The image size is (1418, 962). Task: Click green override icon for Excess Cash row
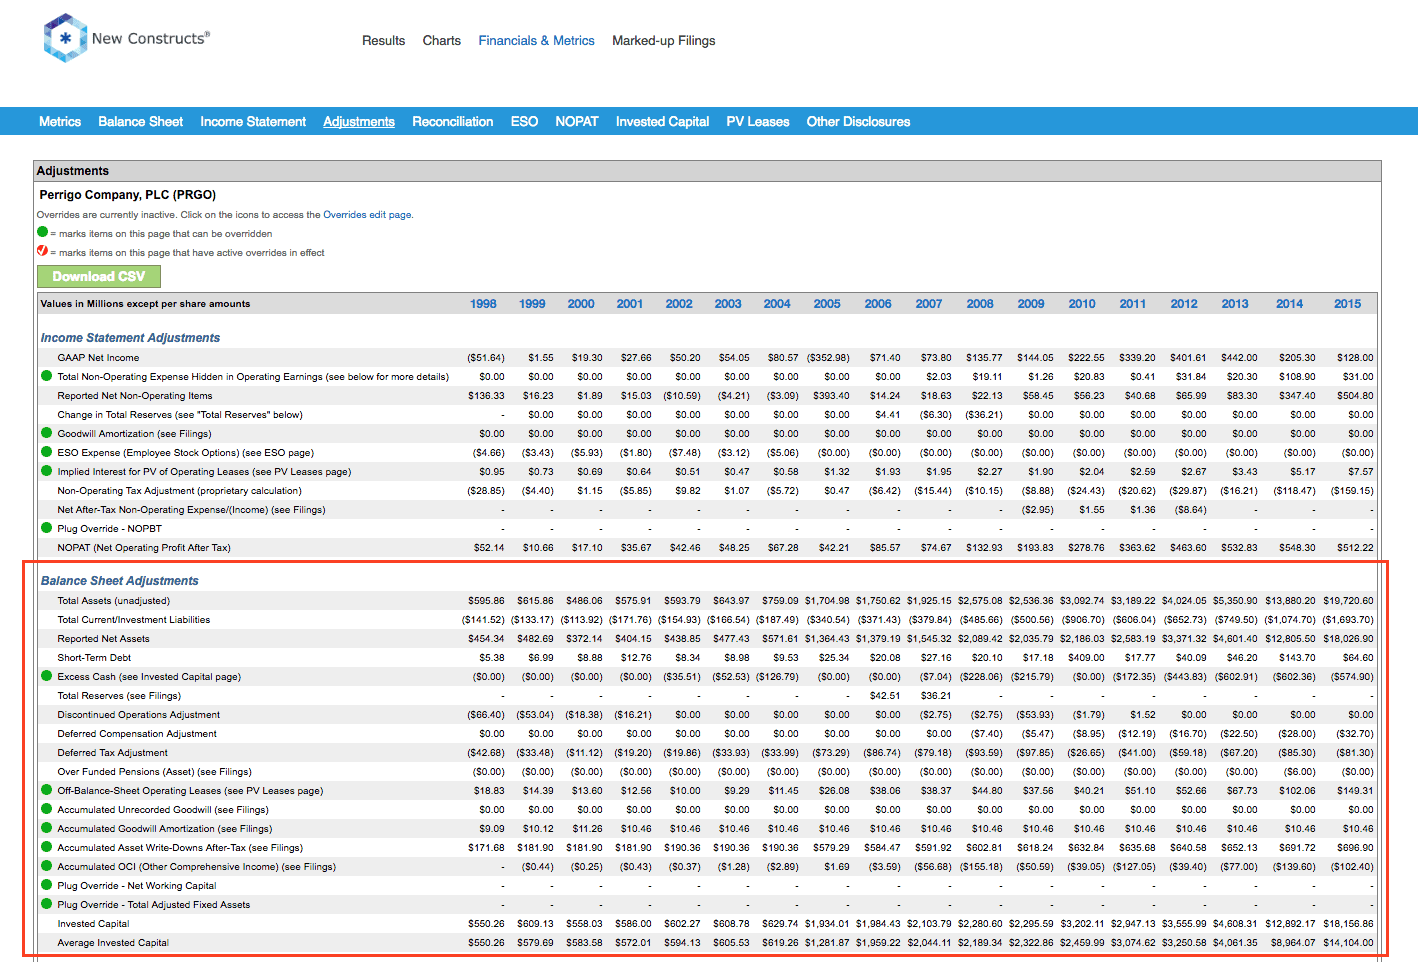point(46,676)
